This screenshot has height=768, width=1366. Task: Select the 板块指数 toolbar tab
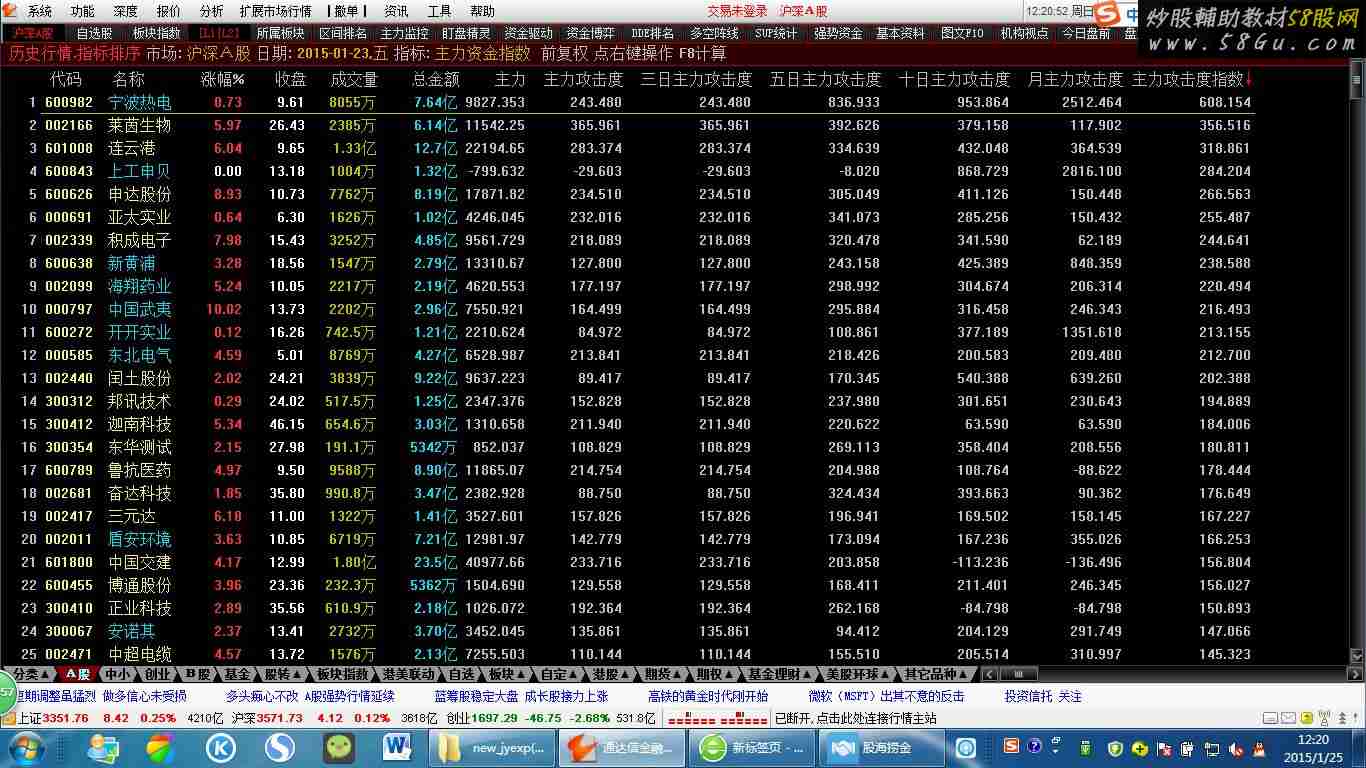pyautogui.click(x=156, y=33)
